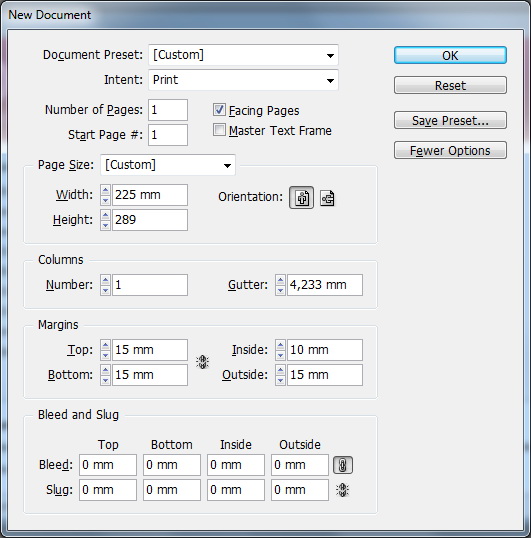Click the Inside margin field showing 10 mm

pyautogui.click(x=324, y=350)
